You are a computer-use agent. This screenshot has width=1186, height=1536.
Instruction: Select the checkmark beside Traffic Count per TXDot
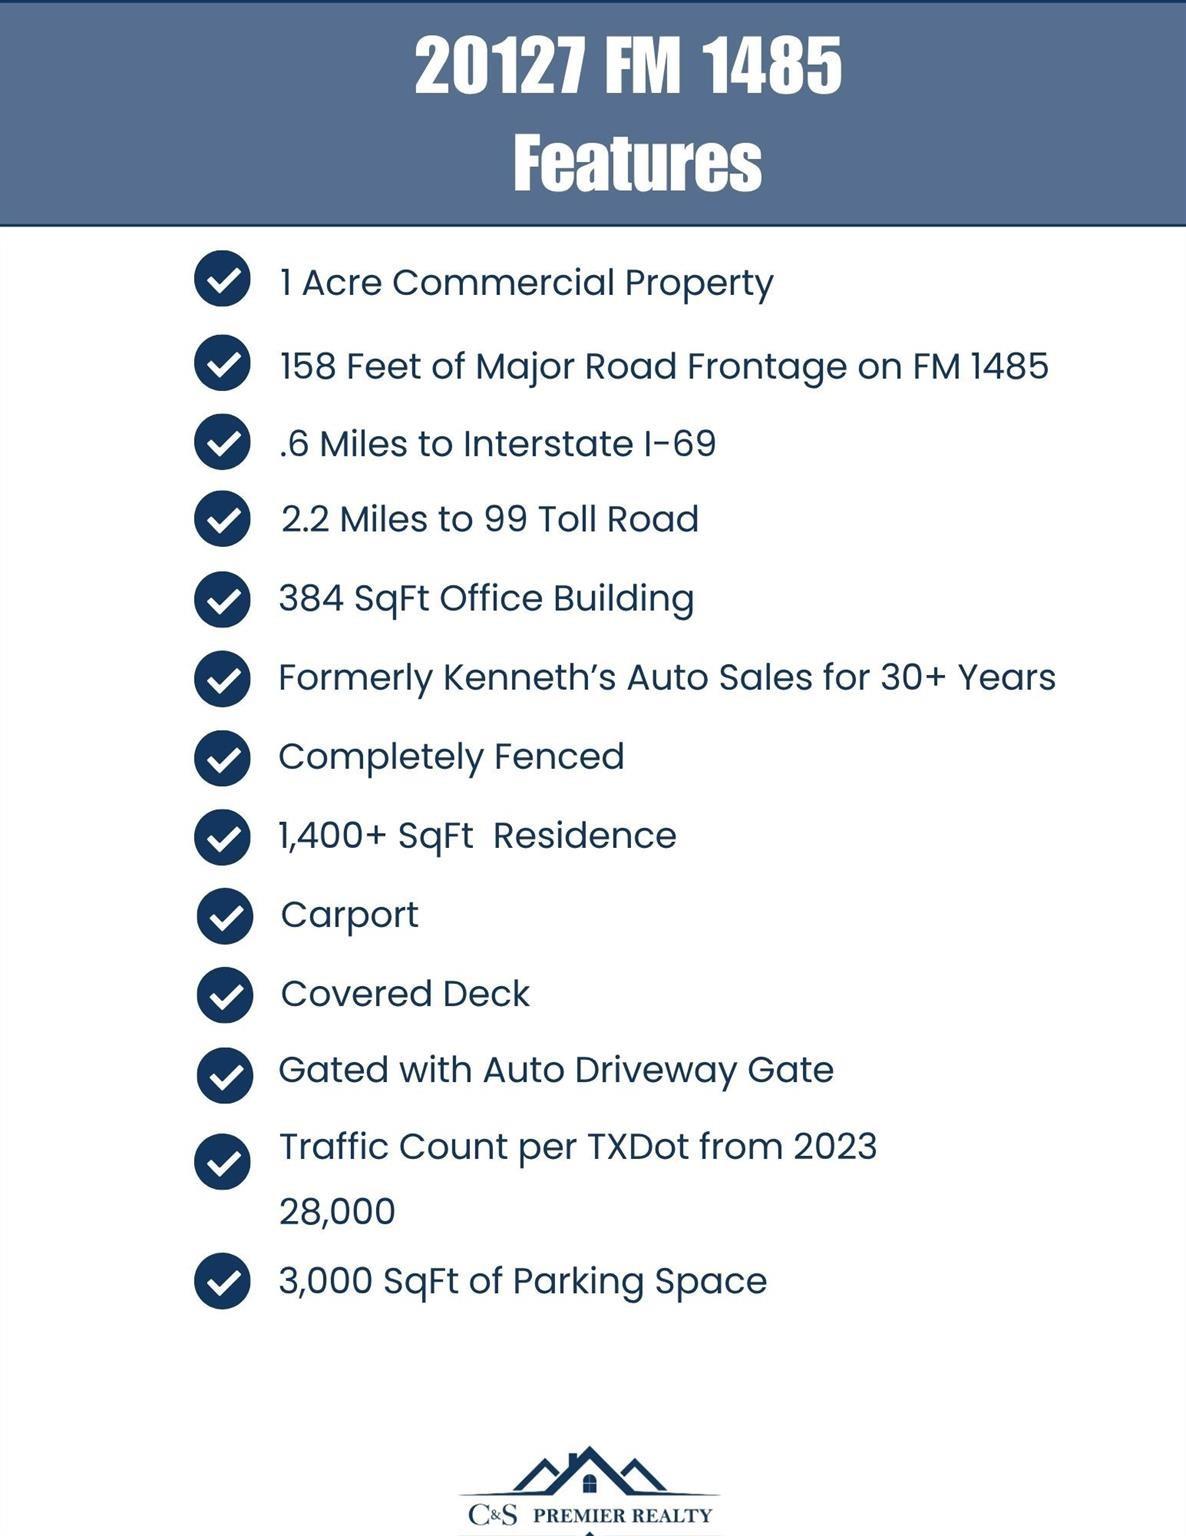pyautogui.click(x=222, y=1162)
